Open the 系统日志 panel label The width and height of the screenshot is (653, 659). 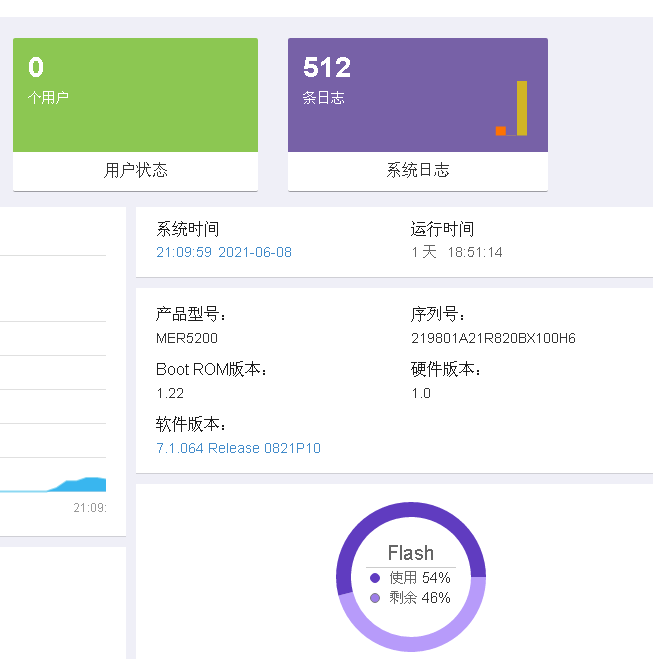[x=418, y=170]
